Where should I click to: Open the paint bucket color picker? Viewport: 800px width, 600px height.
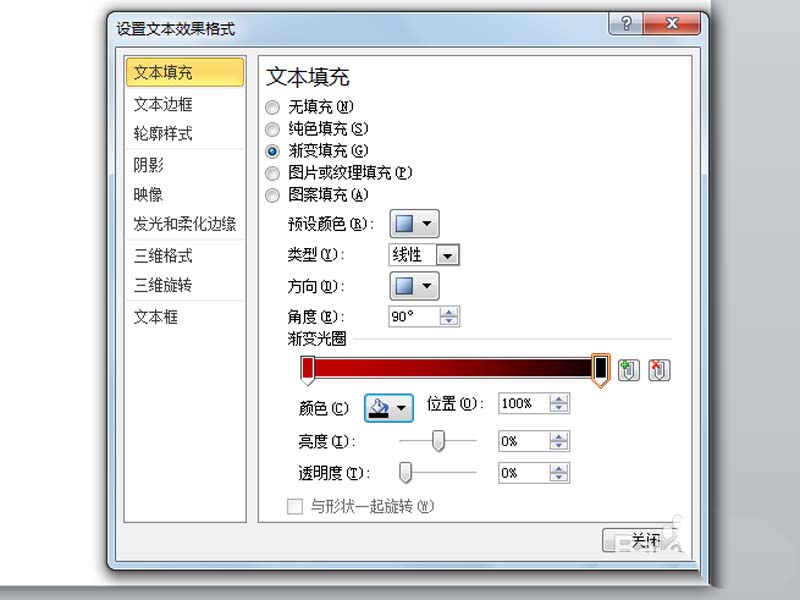[389, 408]
